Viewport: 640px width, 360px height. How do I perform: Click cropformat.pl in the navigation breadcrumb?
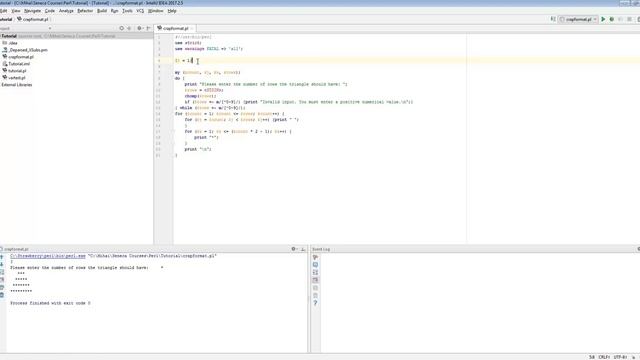coord(33,19)
